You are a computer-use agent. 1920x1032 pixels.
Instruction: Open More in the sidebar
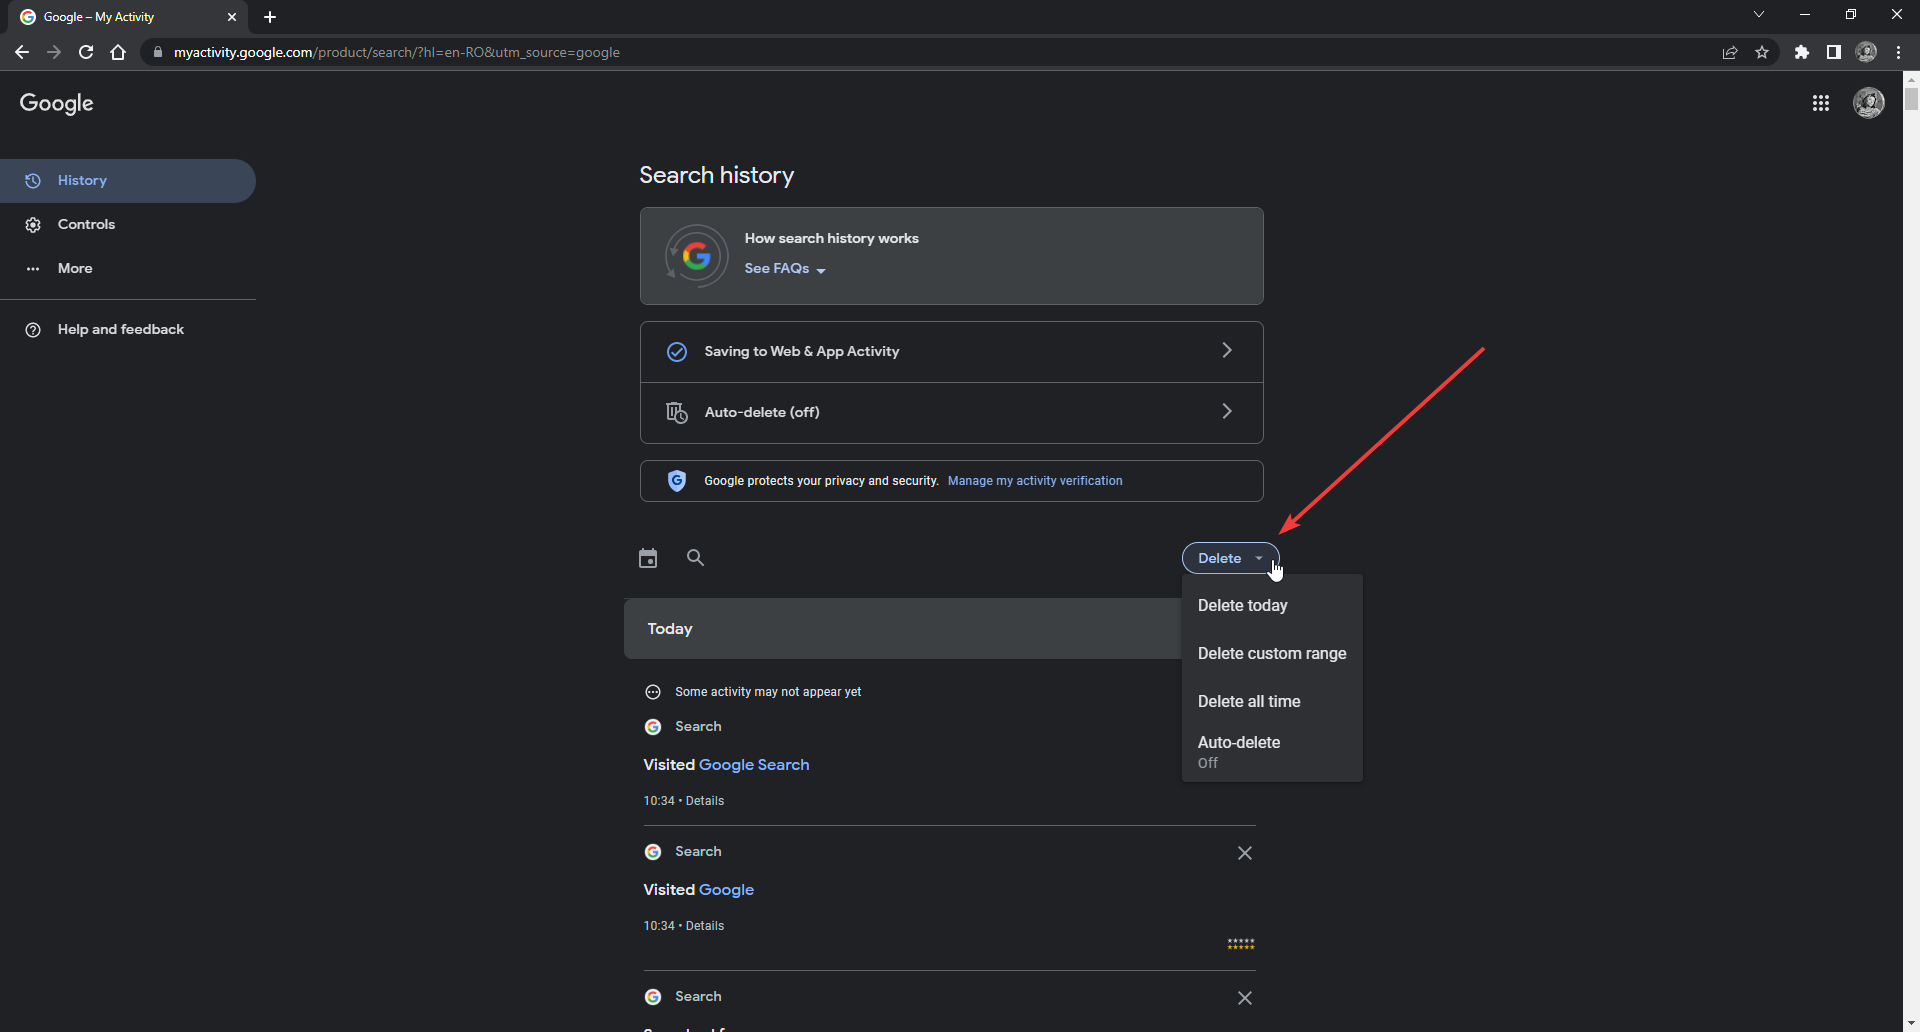(128, 269)
